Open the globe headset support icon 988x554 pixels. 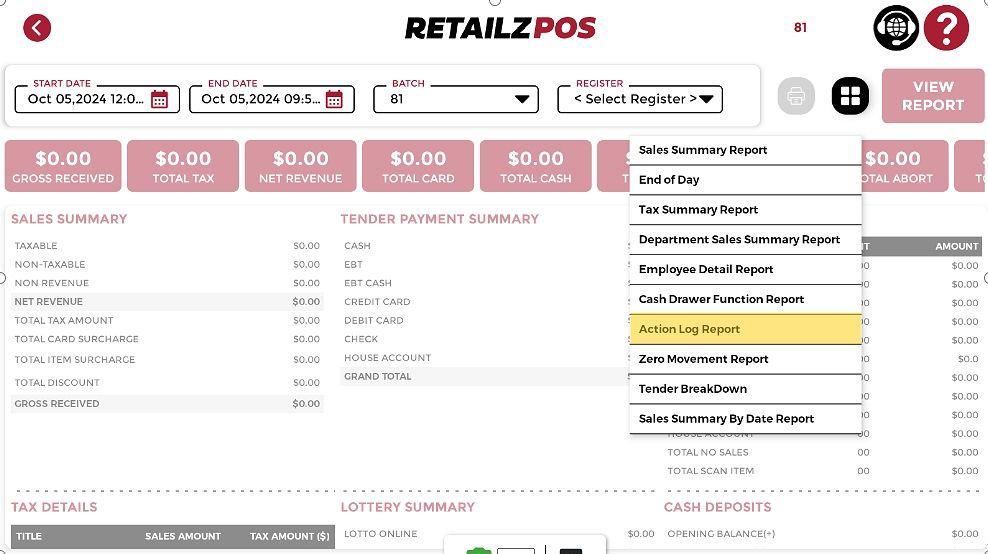pos(896,28)
